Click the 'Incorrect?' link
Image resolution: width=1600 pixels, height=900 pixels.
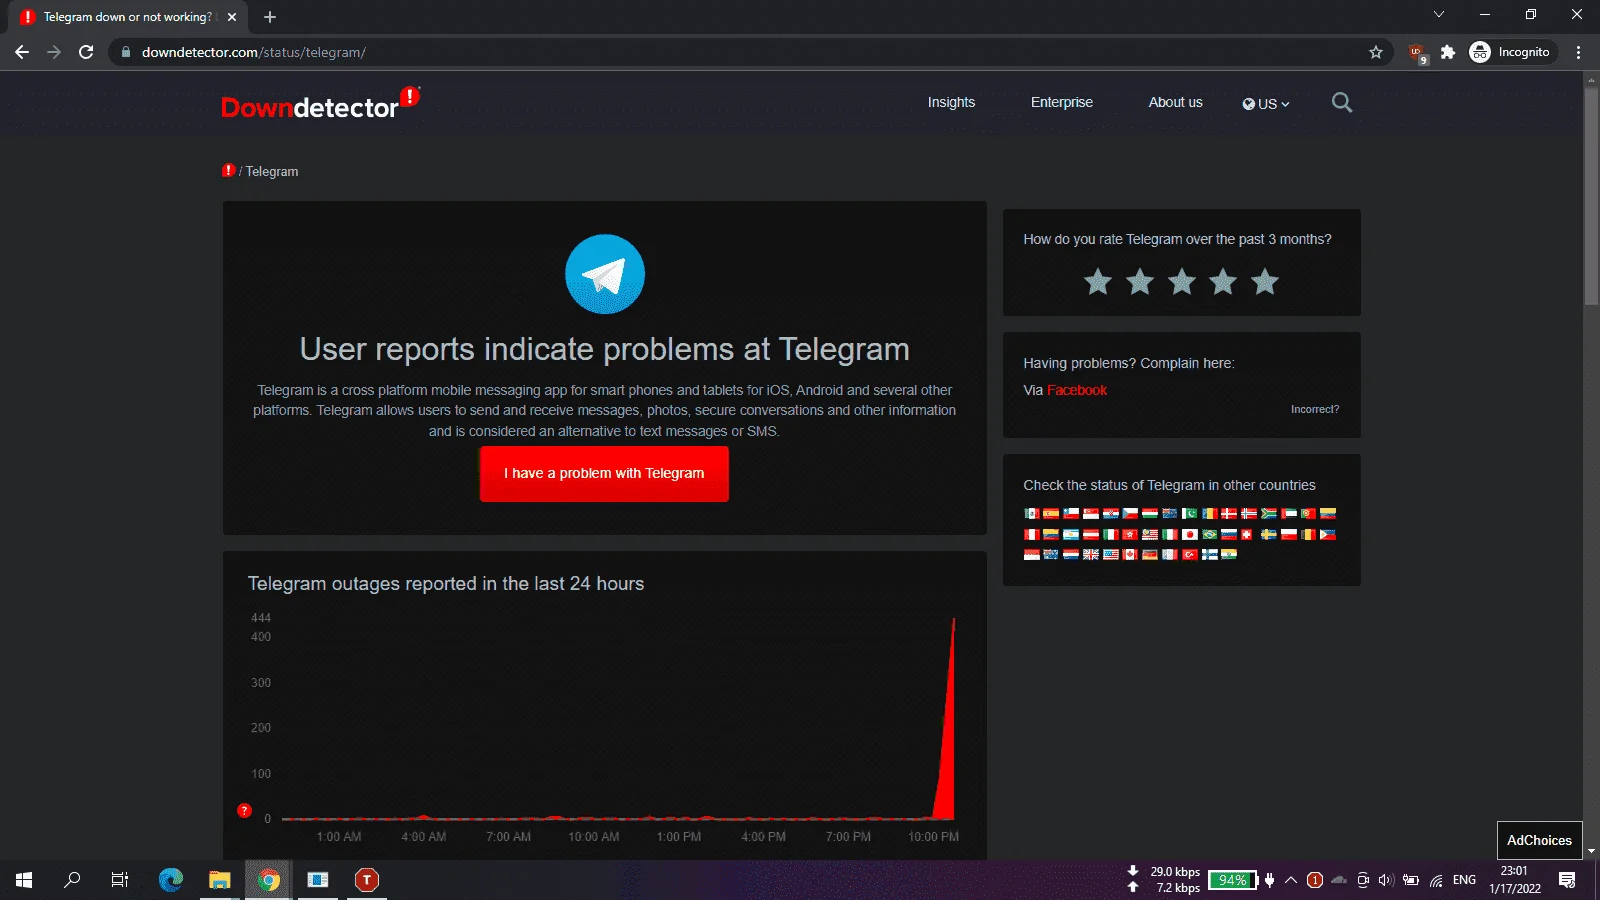1315,409
